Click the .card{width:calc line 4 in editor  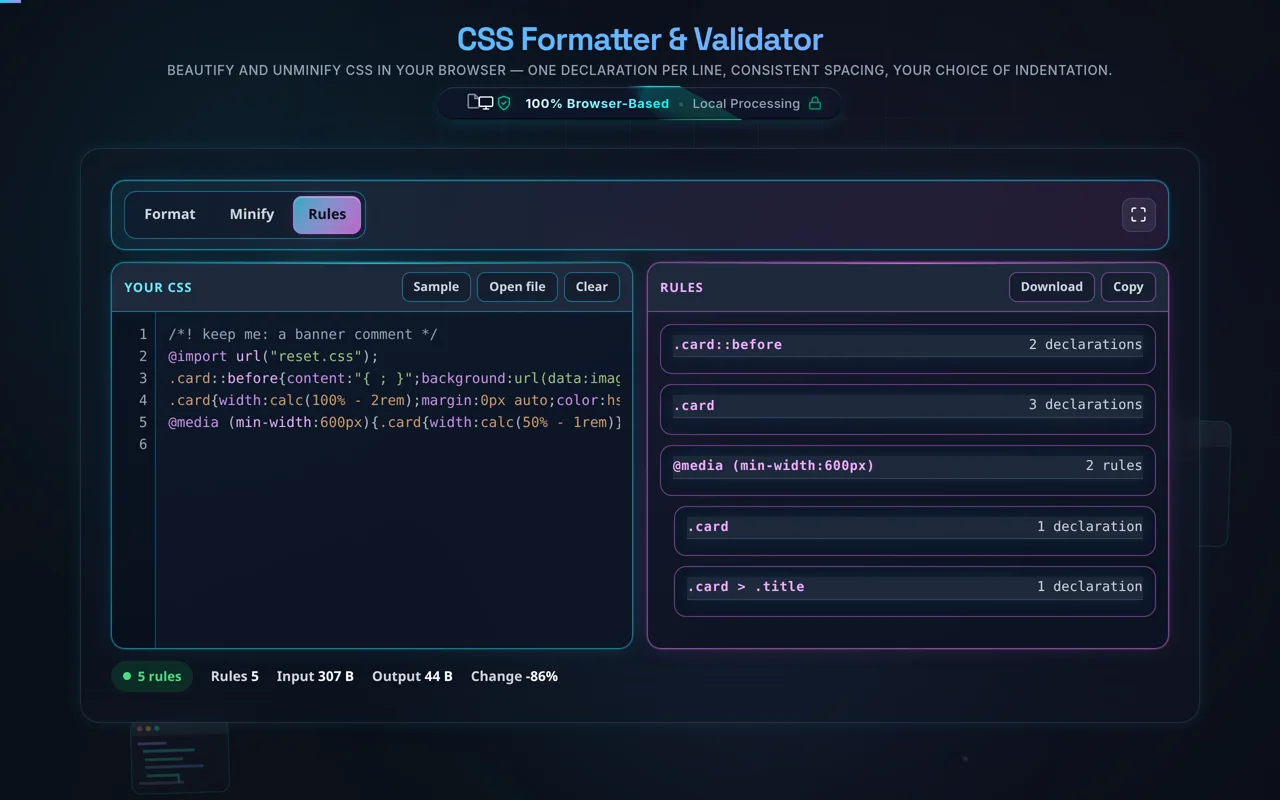tap(394, 400)
